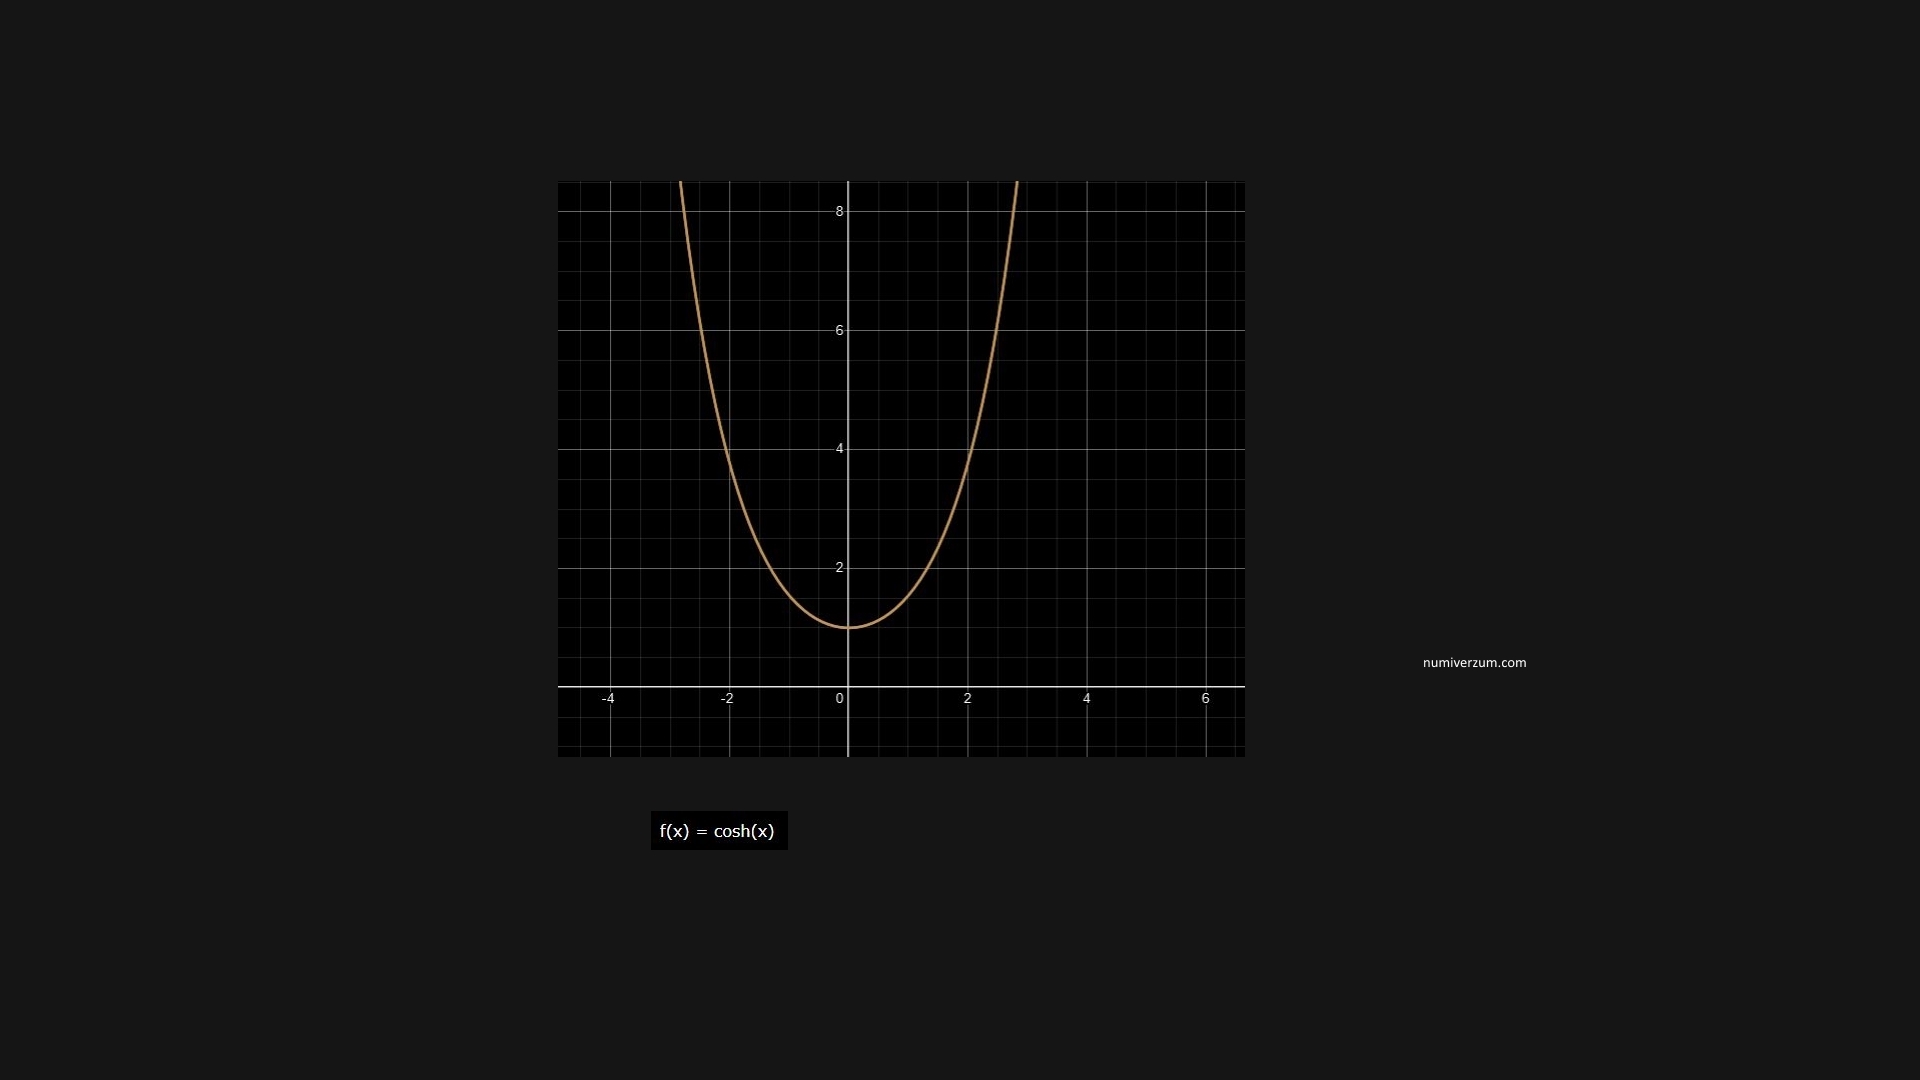Click grid intersection at x=-4, y=2
The height and width of the screenshot is (1080, 1920).
tap(610, 568)
